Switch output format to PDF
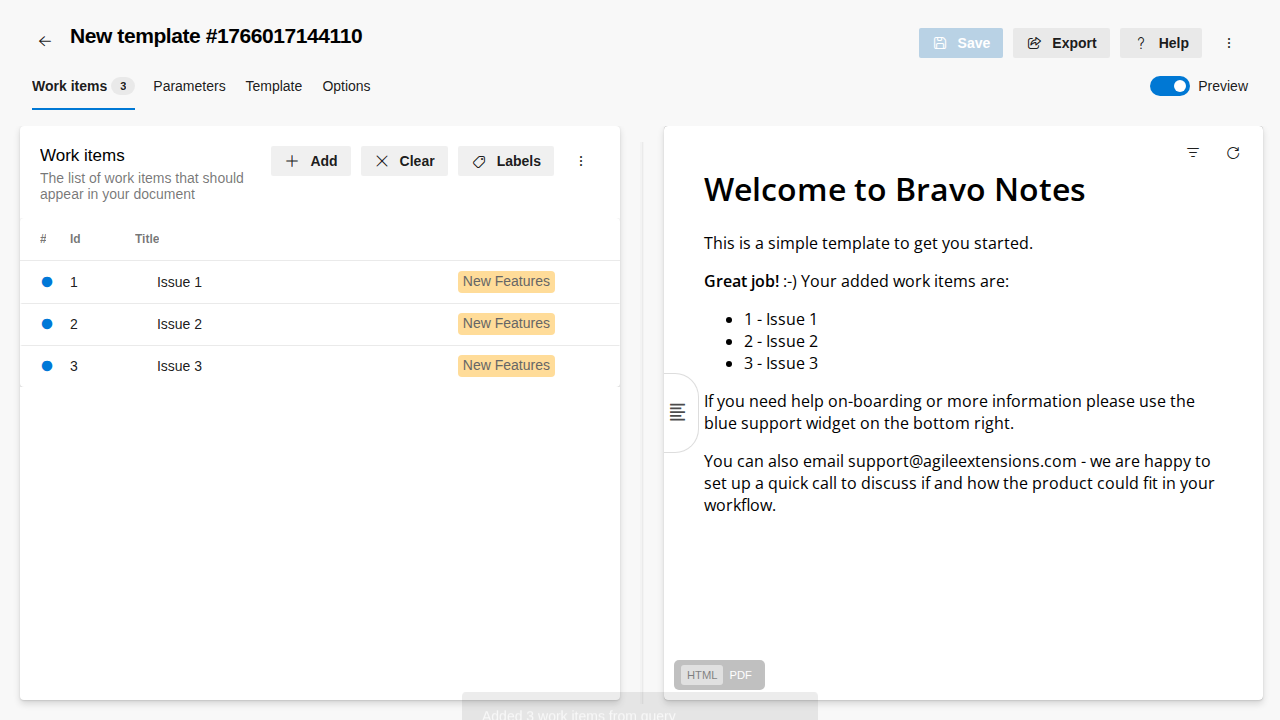 [x=740, y=675]
